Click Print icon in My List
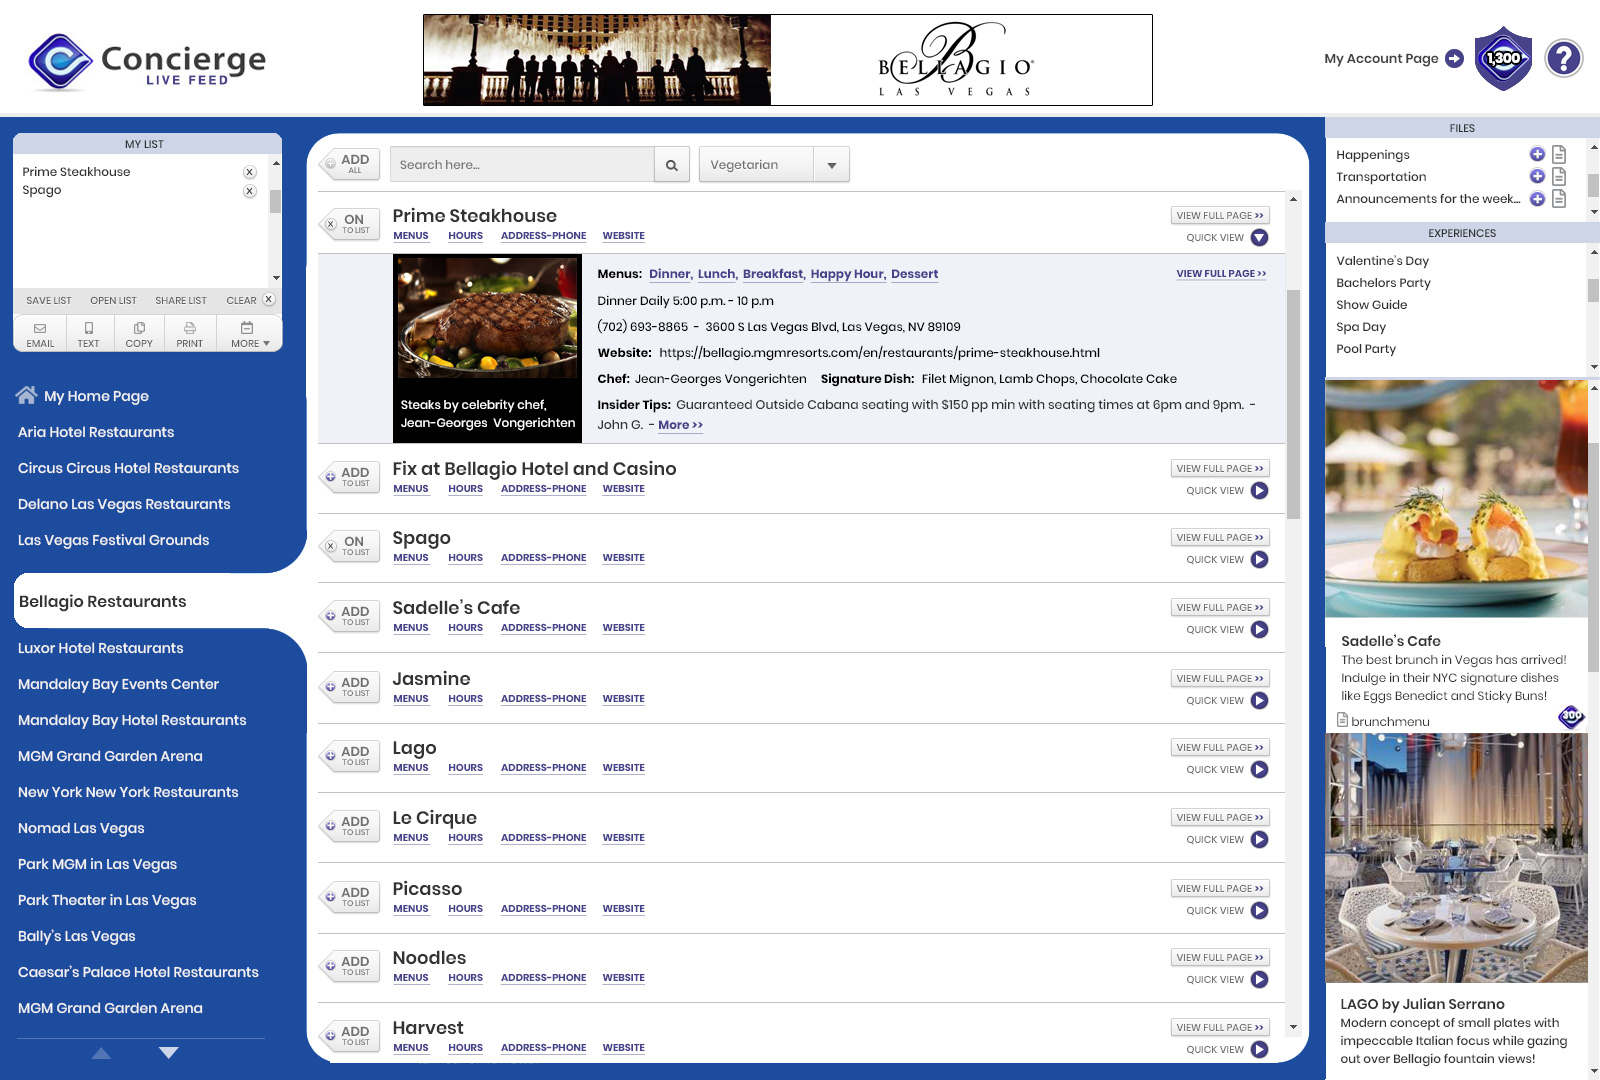This screenshot has height=1080, width=1600. pyautogui.click(x=189, y=334)
